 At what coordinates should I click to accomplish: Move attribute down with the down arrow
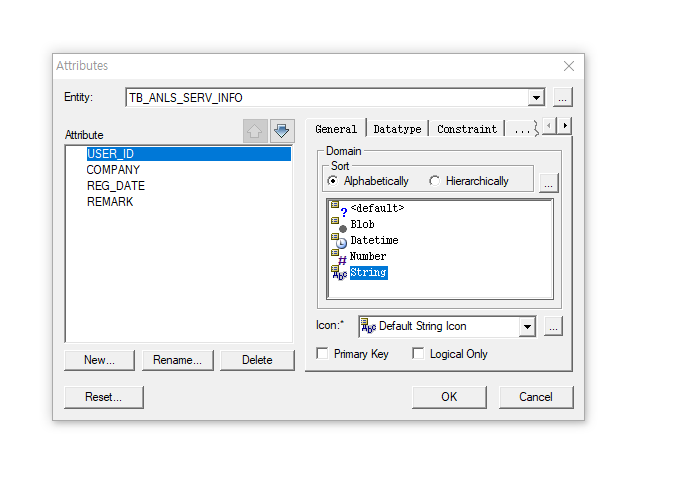click(x=282, y=131)
